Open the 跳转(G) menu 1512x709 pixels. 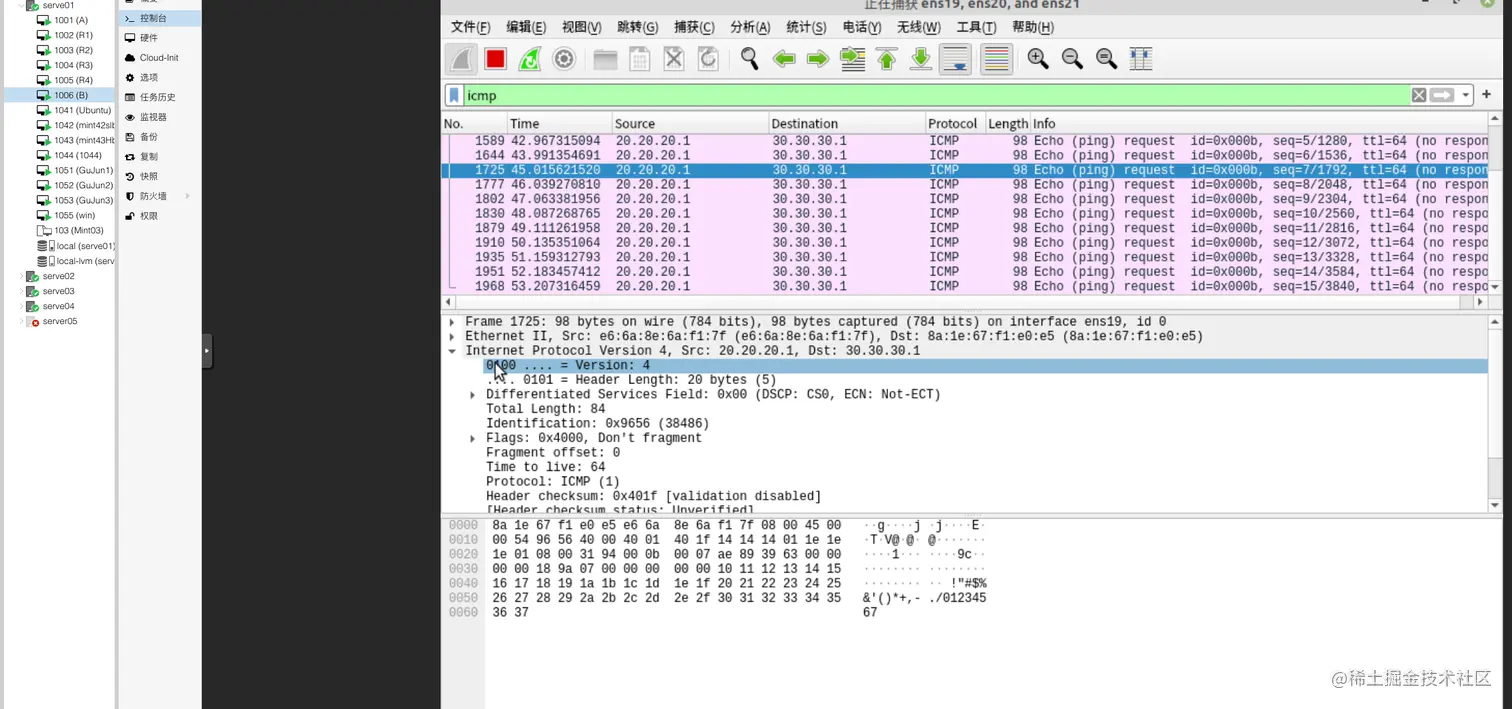click(x=638, y=27)
